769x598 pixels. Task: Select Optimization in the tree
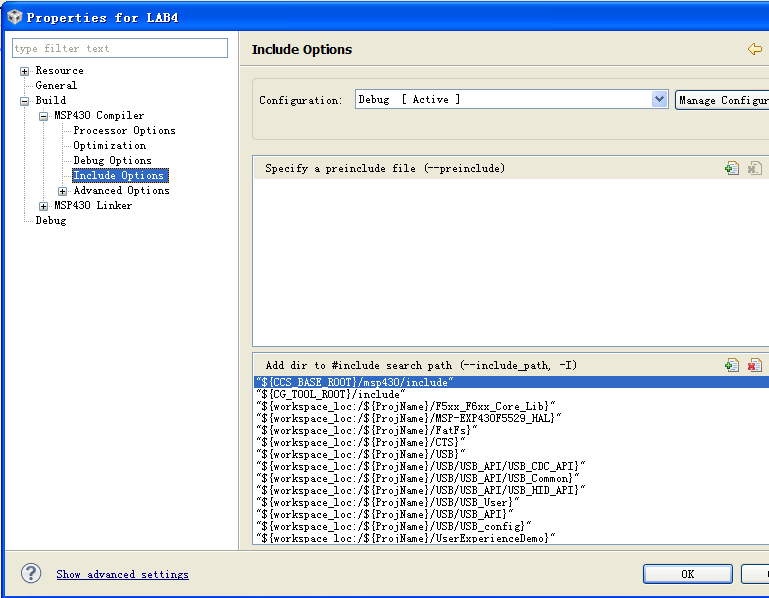tap(109, 145)
